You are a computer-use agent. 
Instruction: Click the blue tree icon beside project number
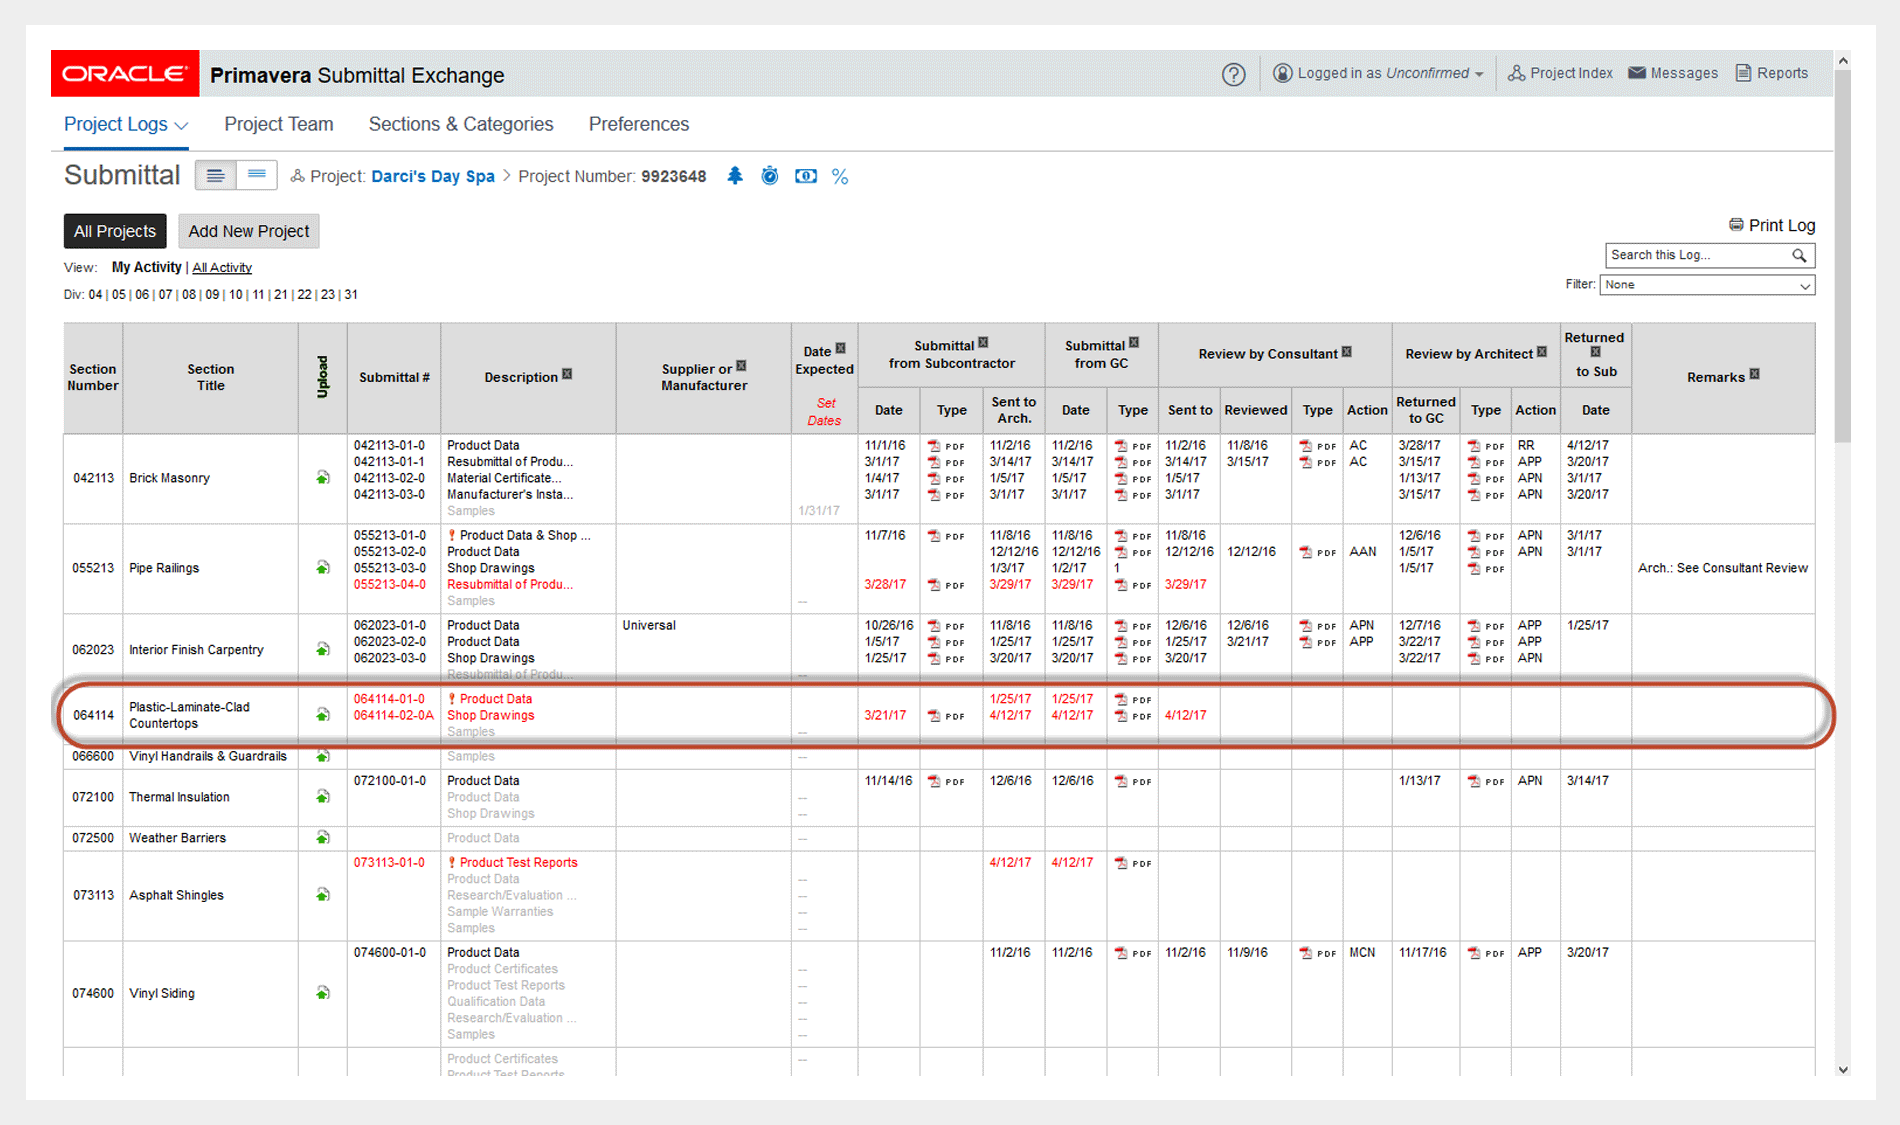[x=735, y=176]
